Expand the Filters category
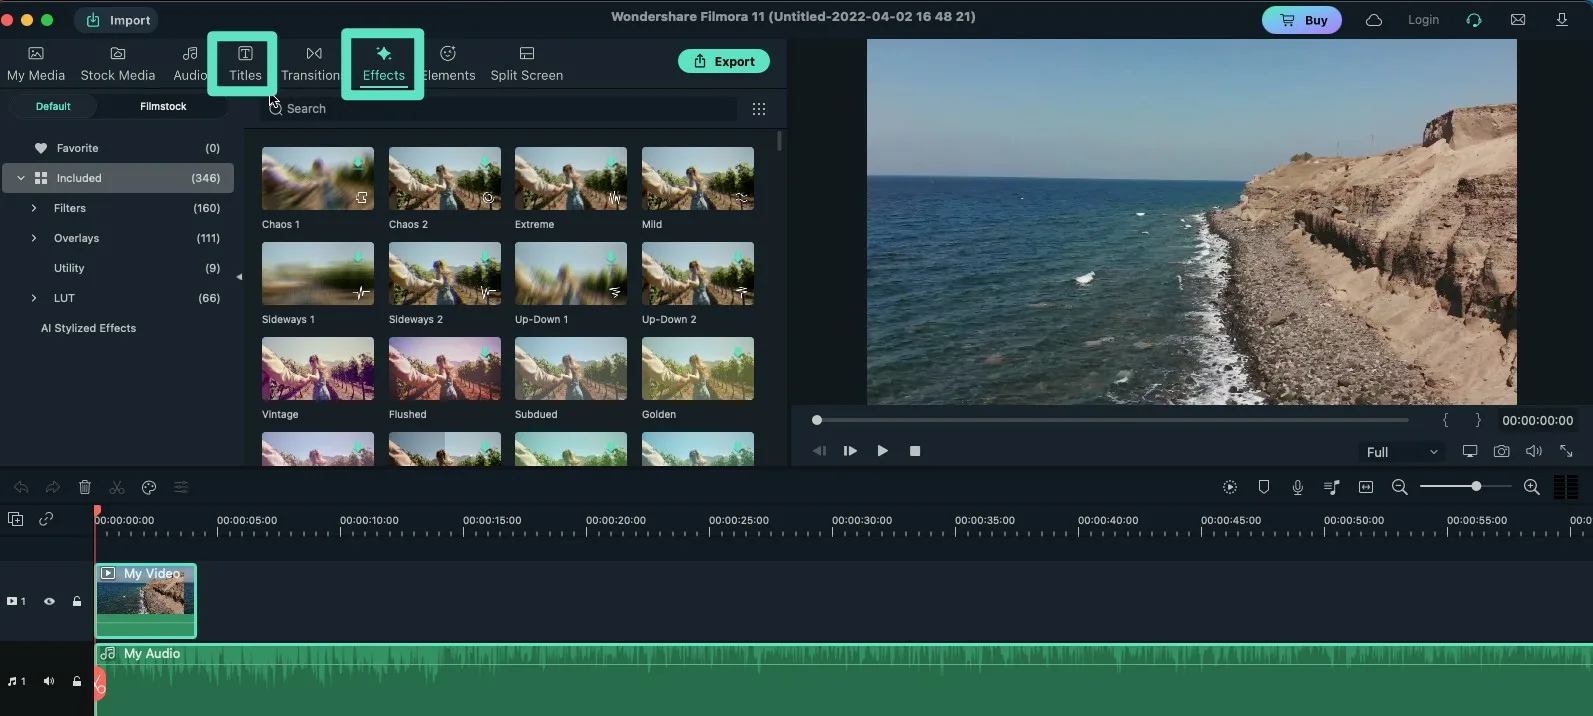Viewport: 1593px width, 716px height. tap(33, 208)
